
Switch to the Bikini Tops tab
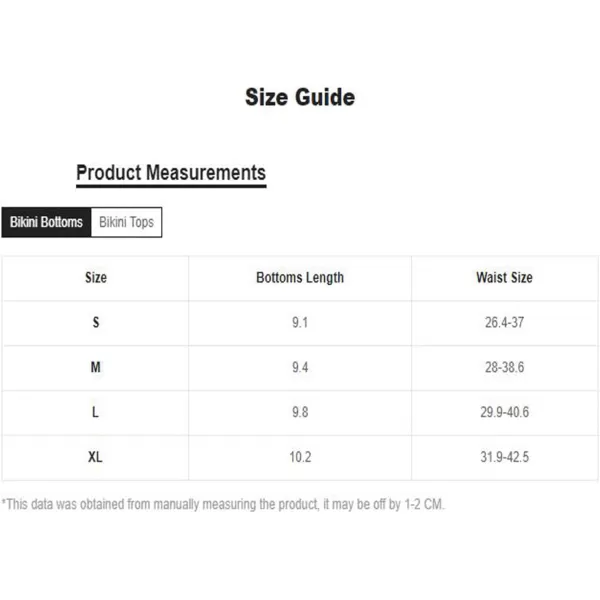(x=126, y=222)
